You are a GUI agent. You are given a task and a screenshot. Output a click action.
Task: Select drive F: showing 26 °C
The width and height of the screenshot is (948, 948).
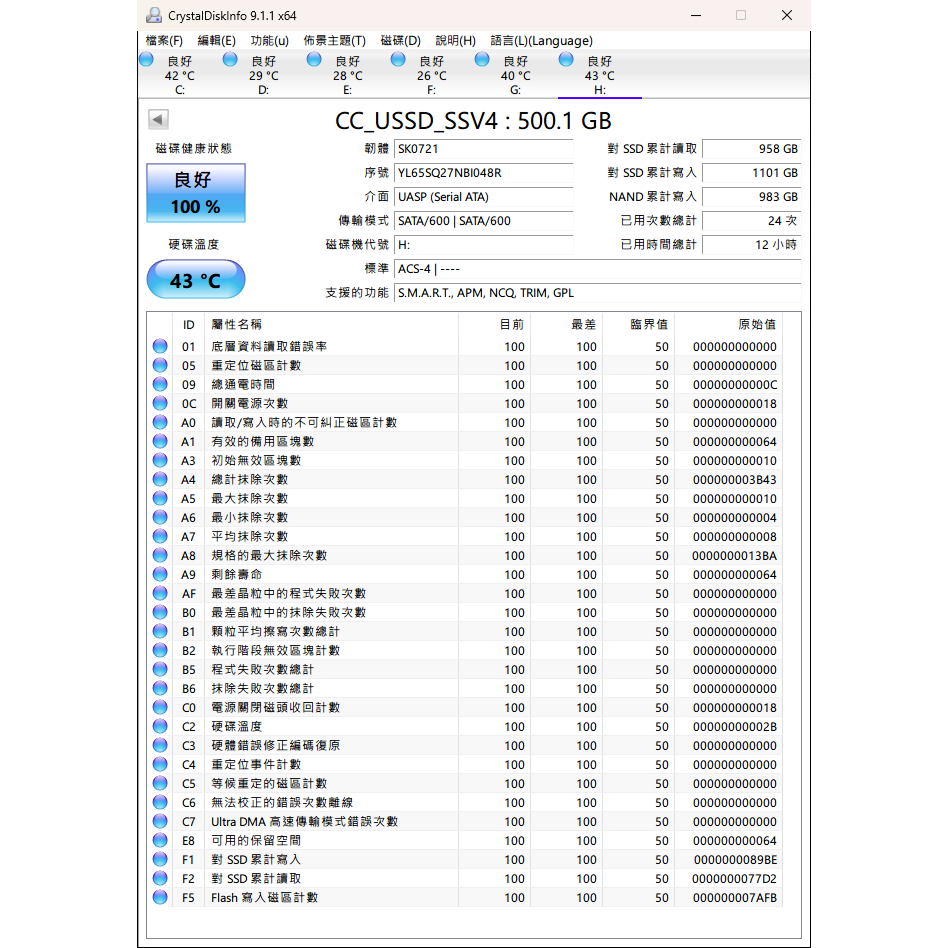431,75
